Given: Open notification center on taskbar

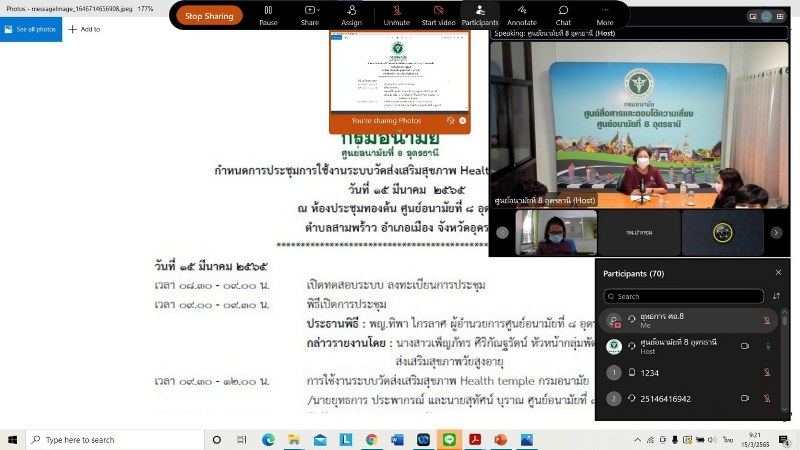Looking at the screenshot, I should (784, 439).
